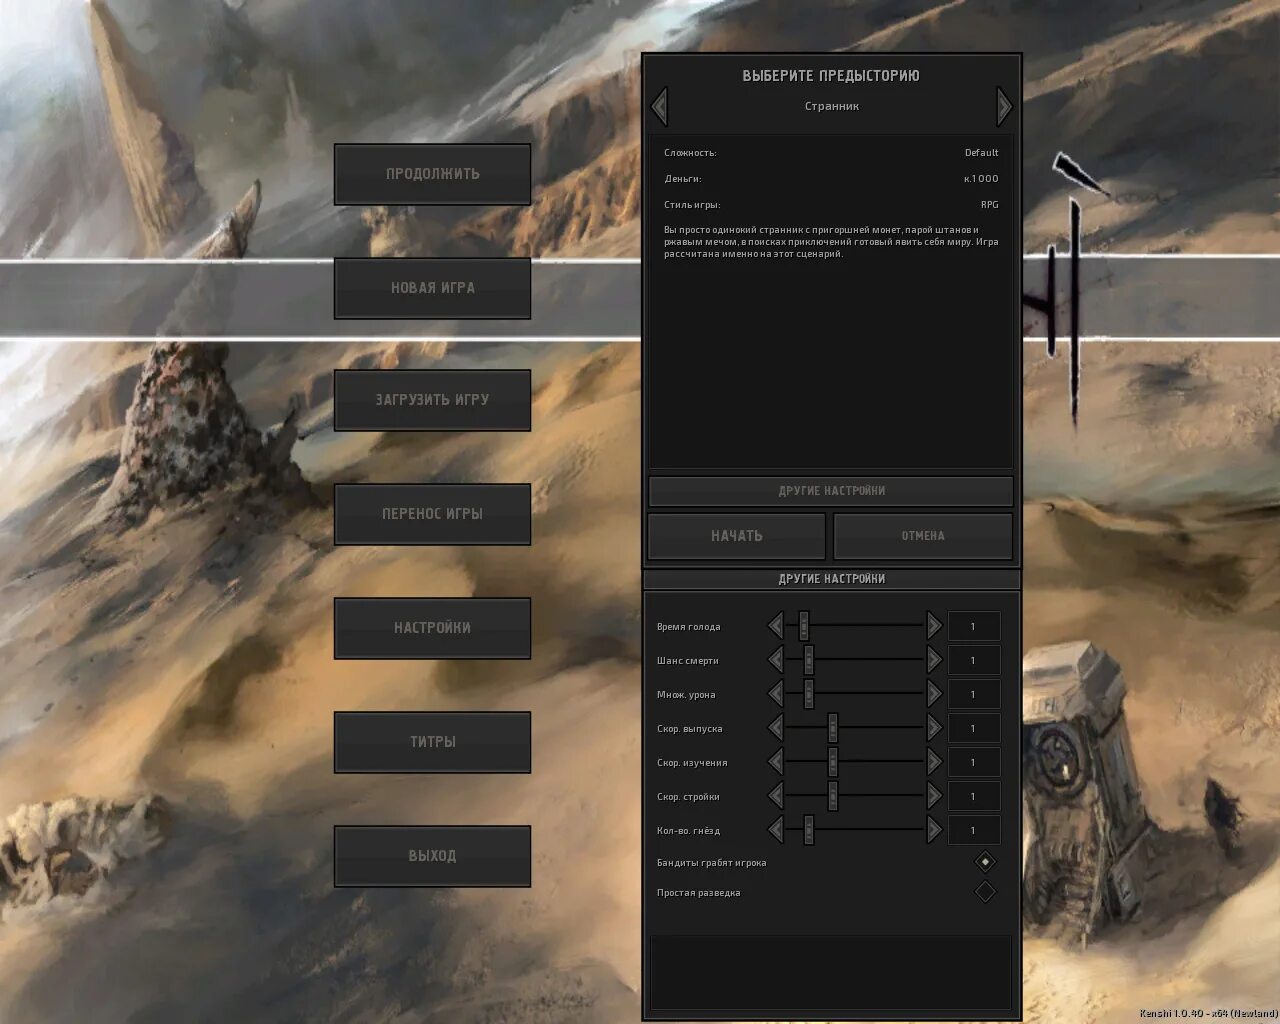Click the Время голода value field
Image resolution: width=1280 pixels, height=1024 pixels.
tap(974, 626)
